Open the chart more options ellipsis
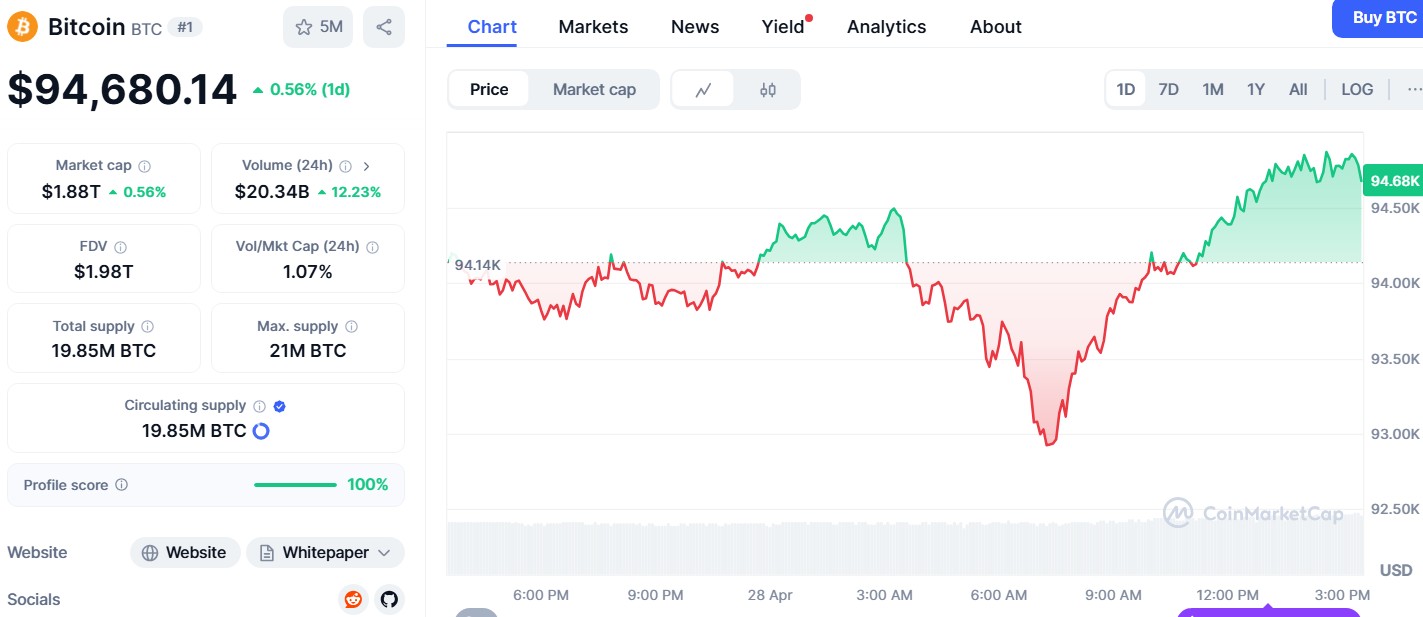 pos(1414,90)
